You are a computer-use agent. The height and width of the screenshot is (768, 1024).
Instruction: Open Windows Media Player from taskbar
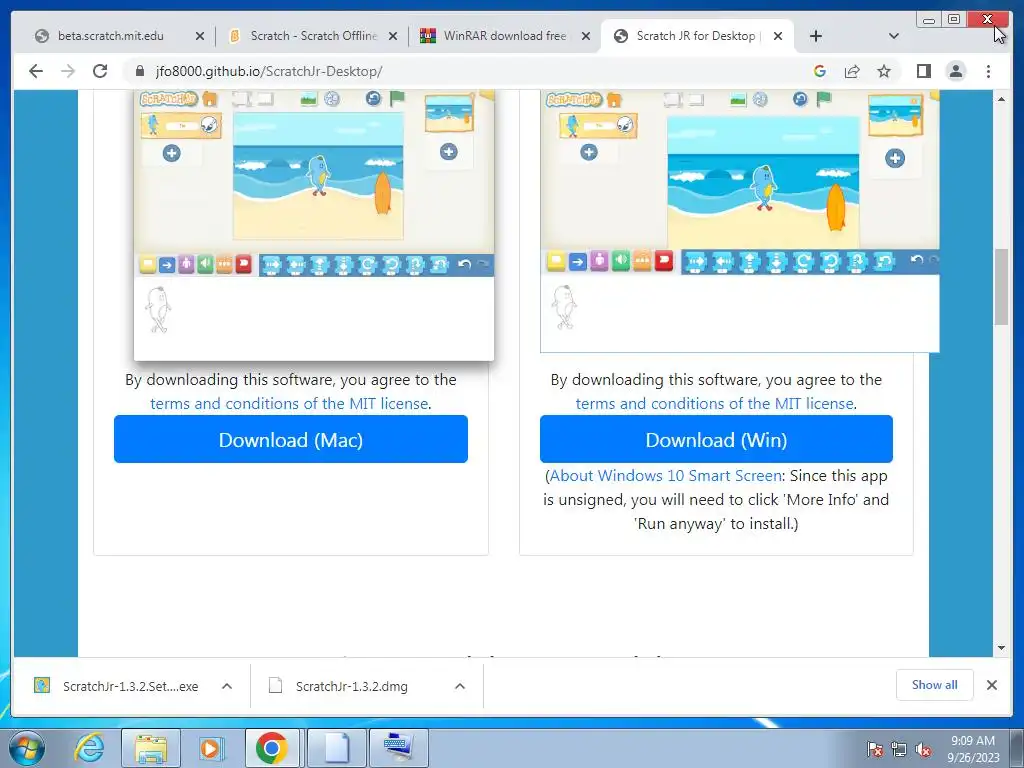[x=210, y=748]
